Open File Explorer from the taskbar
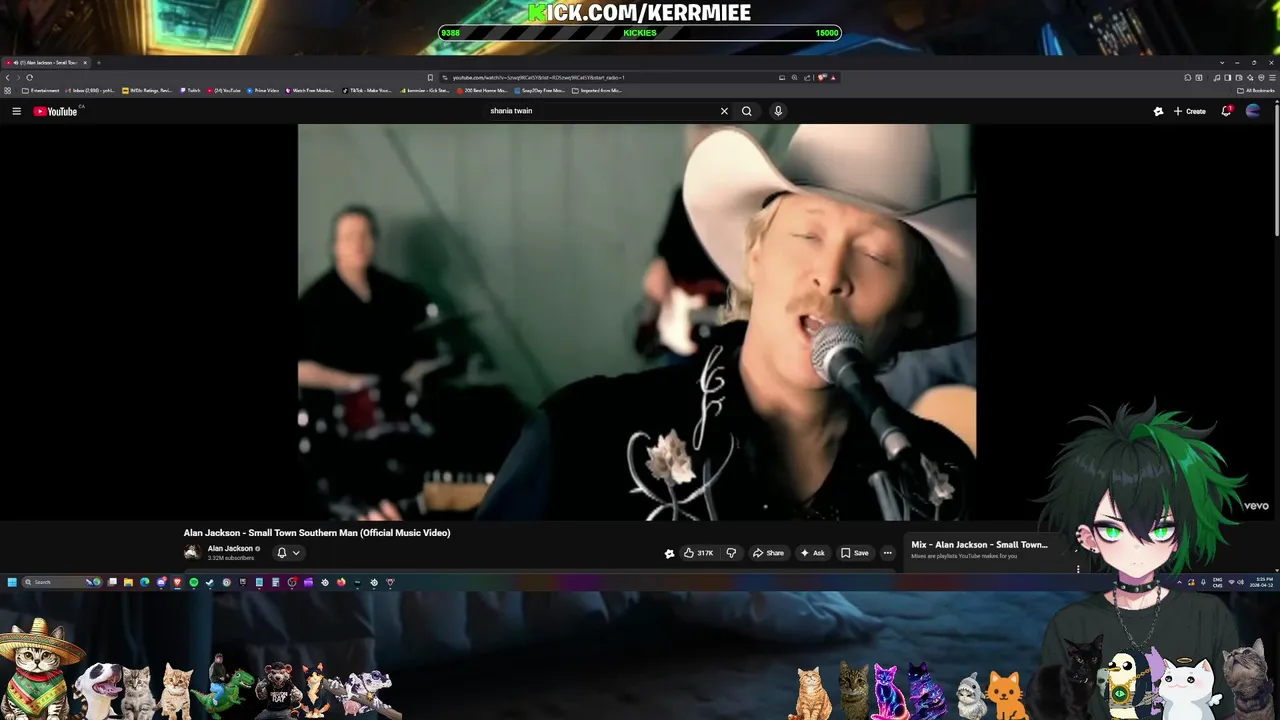The image size is (1280, 720). click(x=128, y=582)
